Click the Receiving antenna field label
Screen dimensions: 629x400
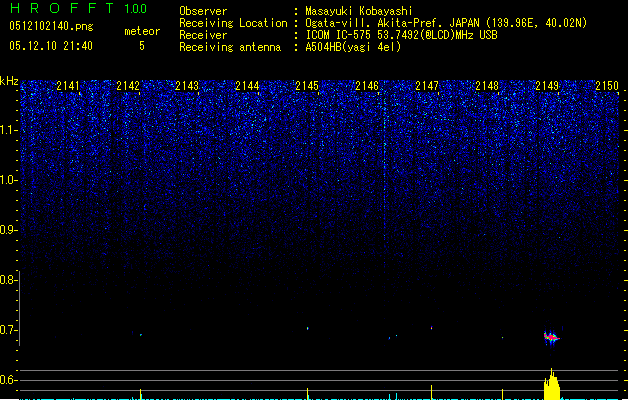pos(230,47)
